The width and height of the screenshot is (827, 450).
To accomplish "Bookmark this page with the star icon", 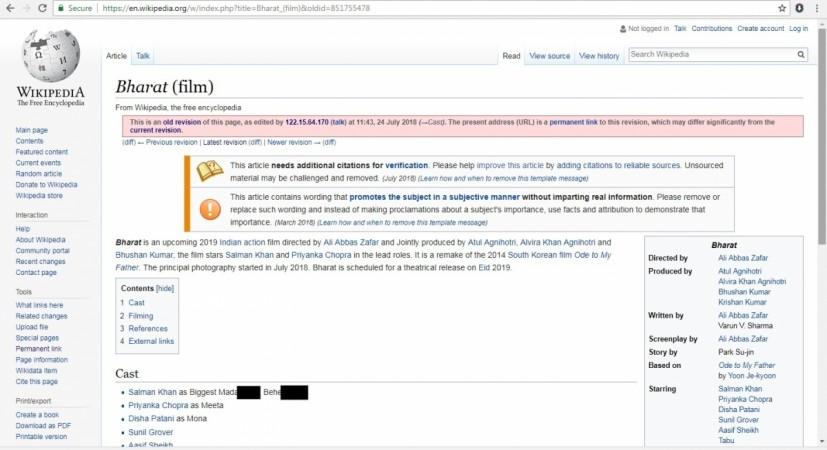I will coord(782,8).
